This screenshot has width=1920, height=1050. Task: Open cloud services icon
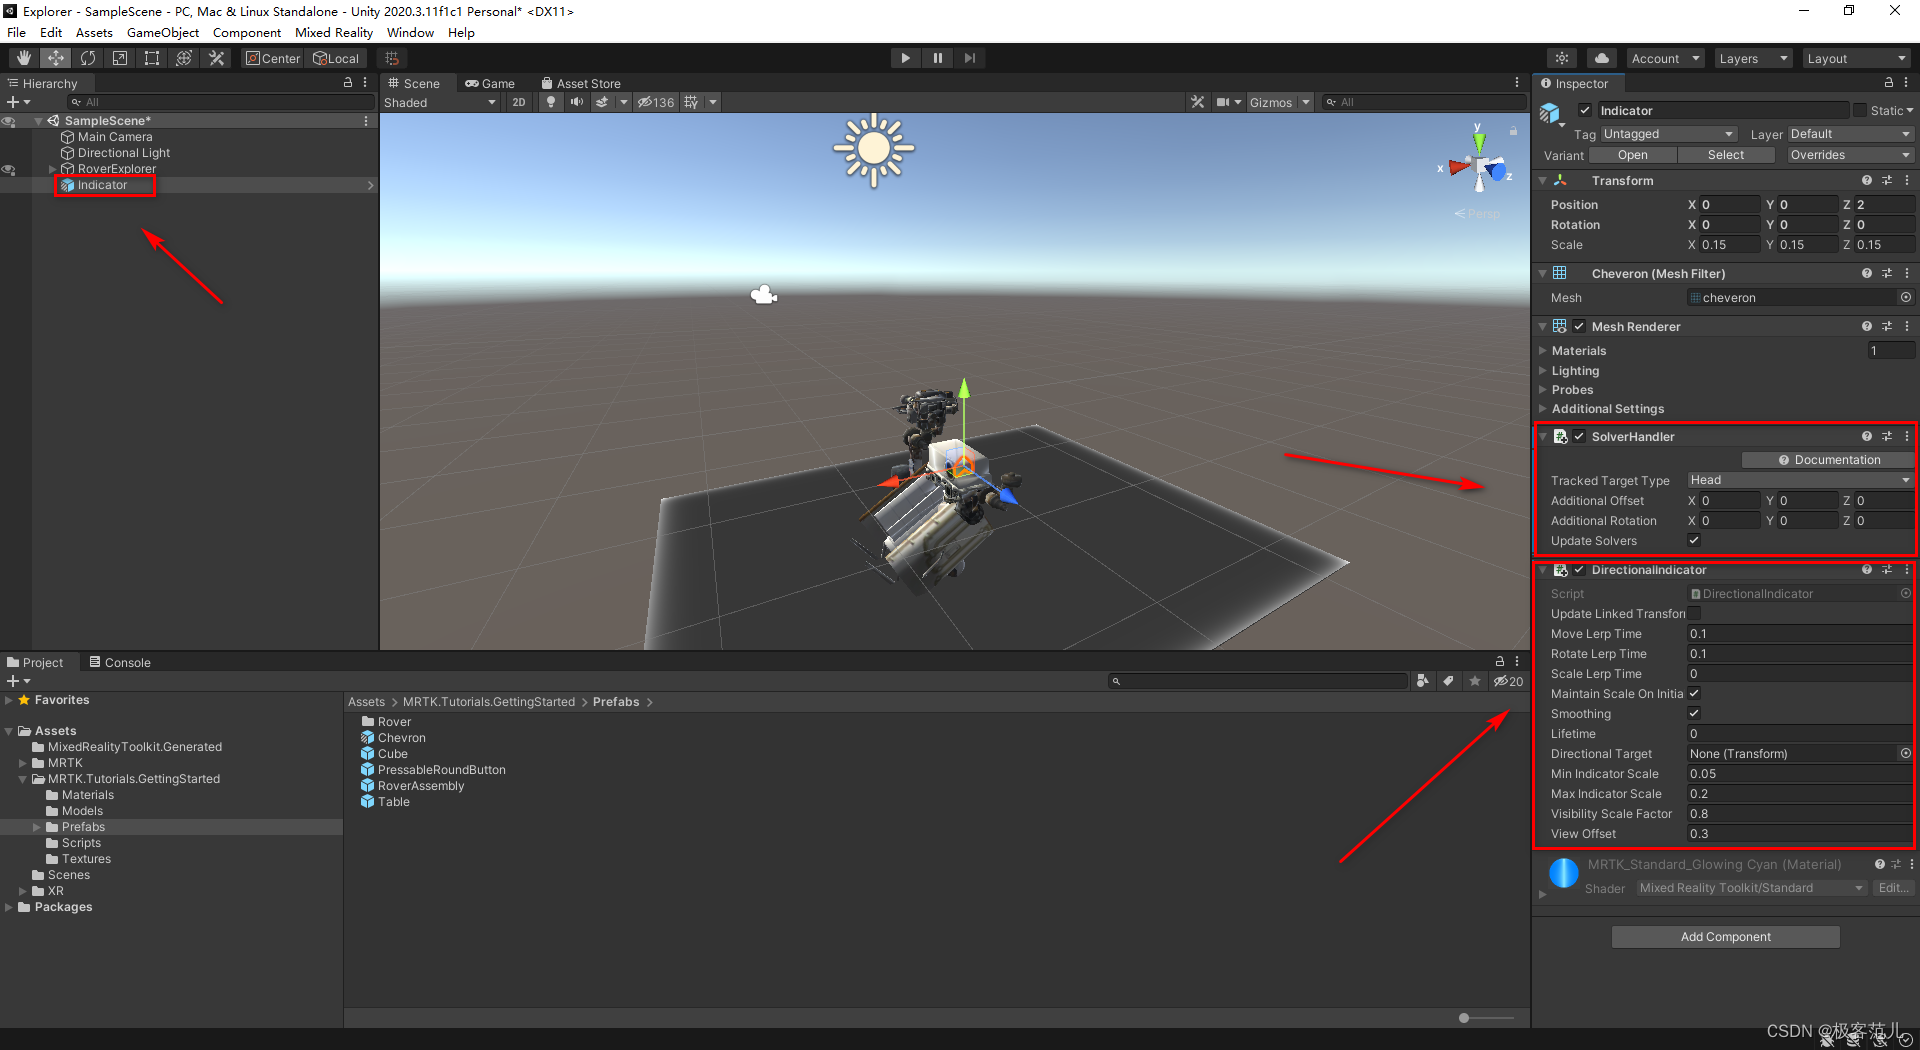pyautogui.click(x=1602, y=58)
